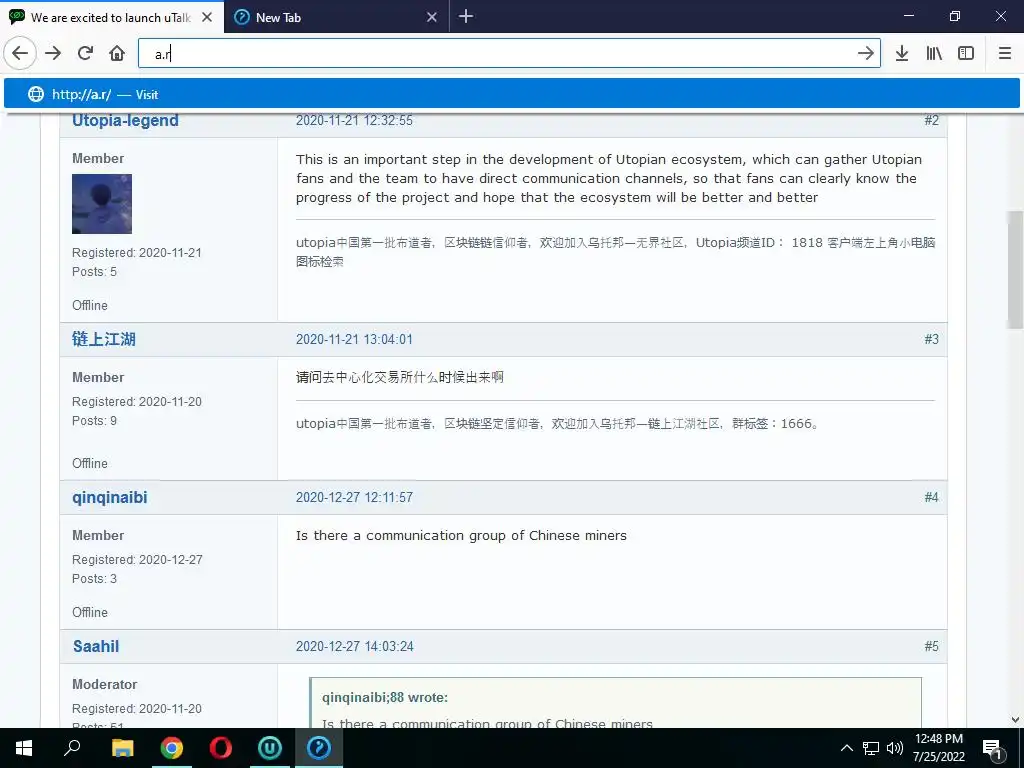1024x768 pixels.
Task: Open Utopia-legend user profile link
Action: [125, 120]
